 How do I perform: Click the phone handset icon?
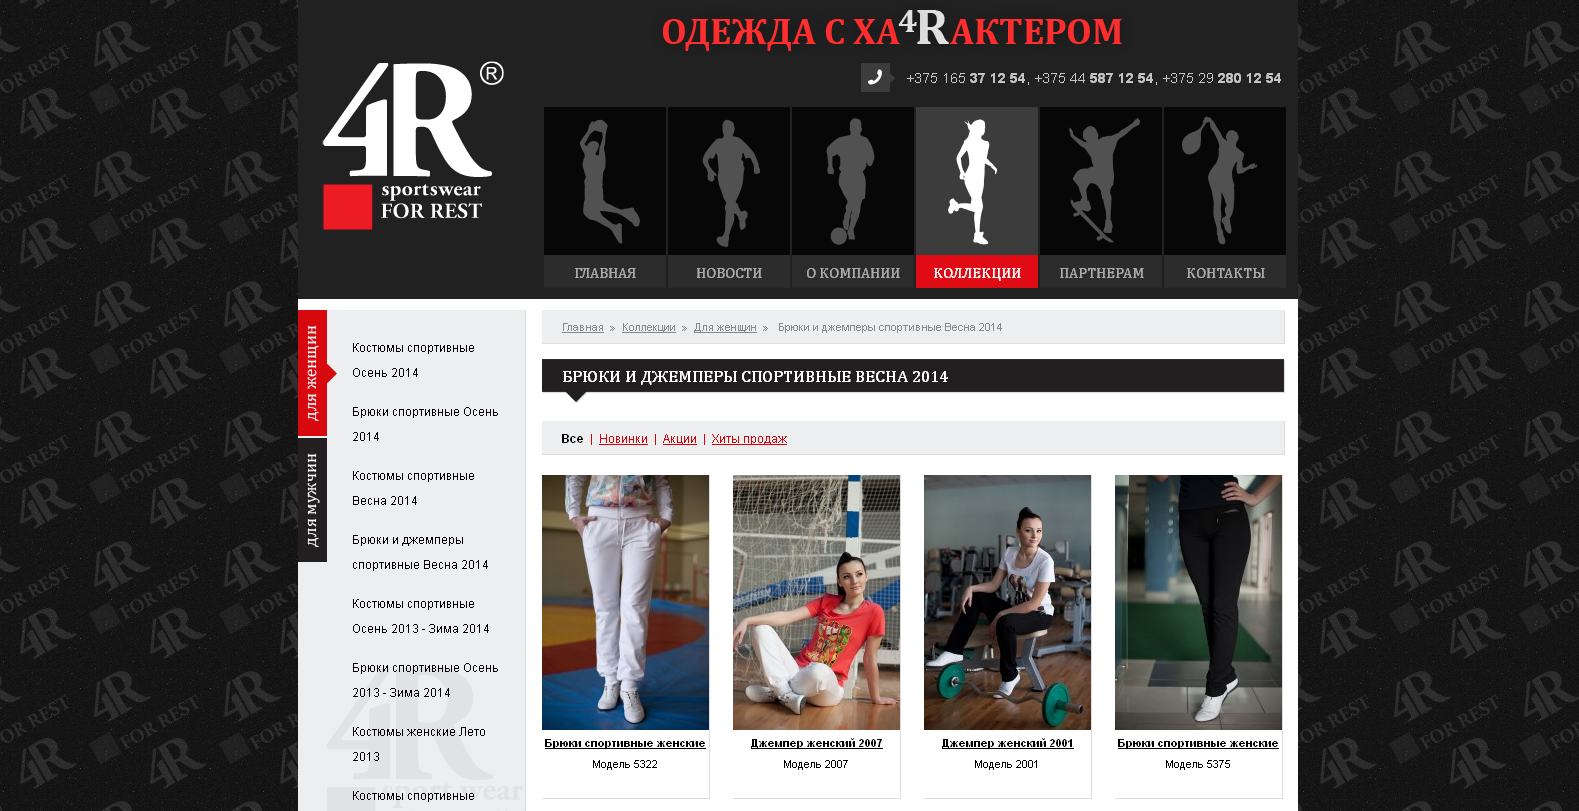(875, 78)
